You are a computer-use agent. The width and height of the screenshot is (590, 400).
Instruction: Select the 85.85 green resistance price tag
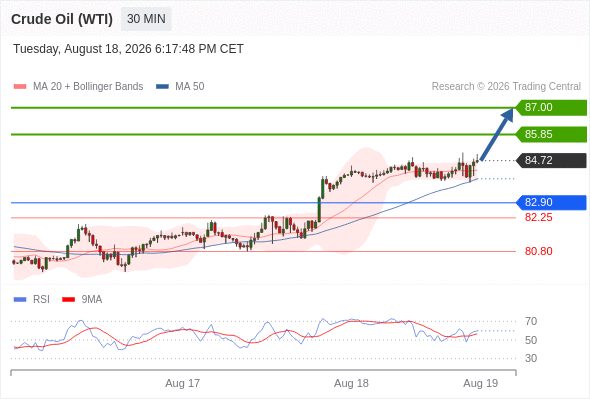(551, 134)
